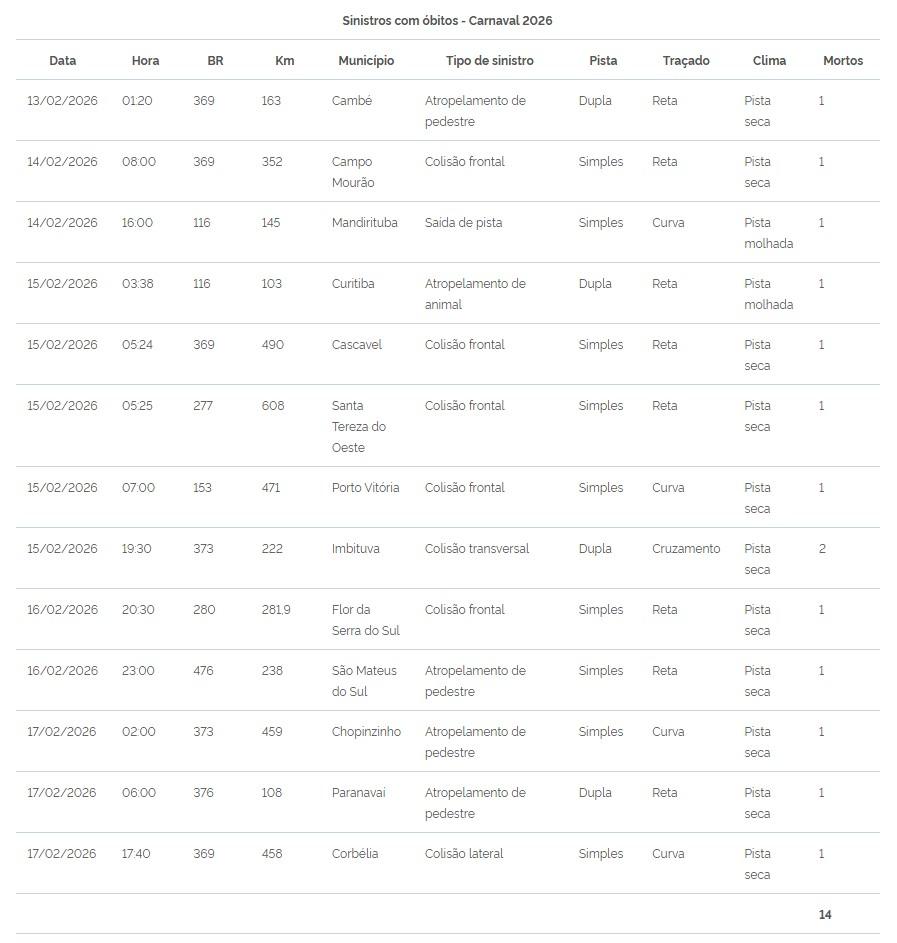
Task: Click the 'Colisão lateral' cell
Action: click(463, 854)
